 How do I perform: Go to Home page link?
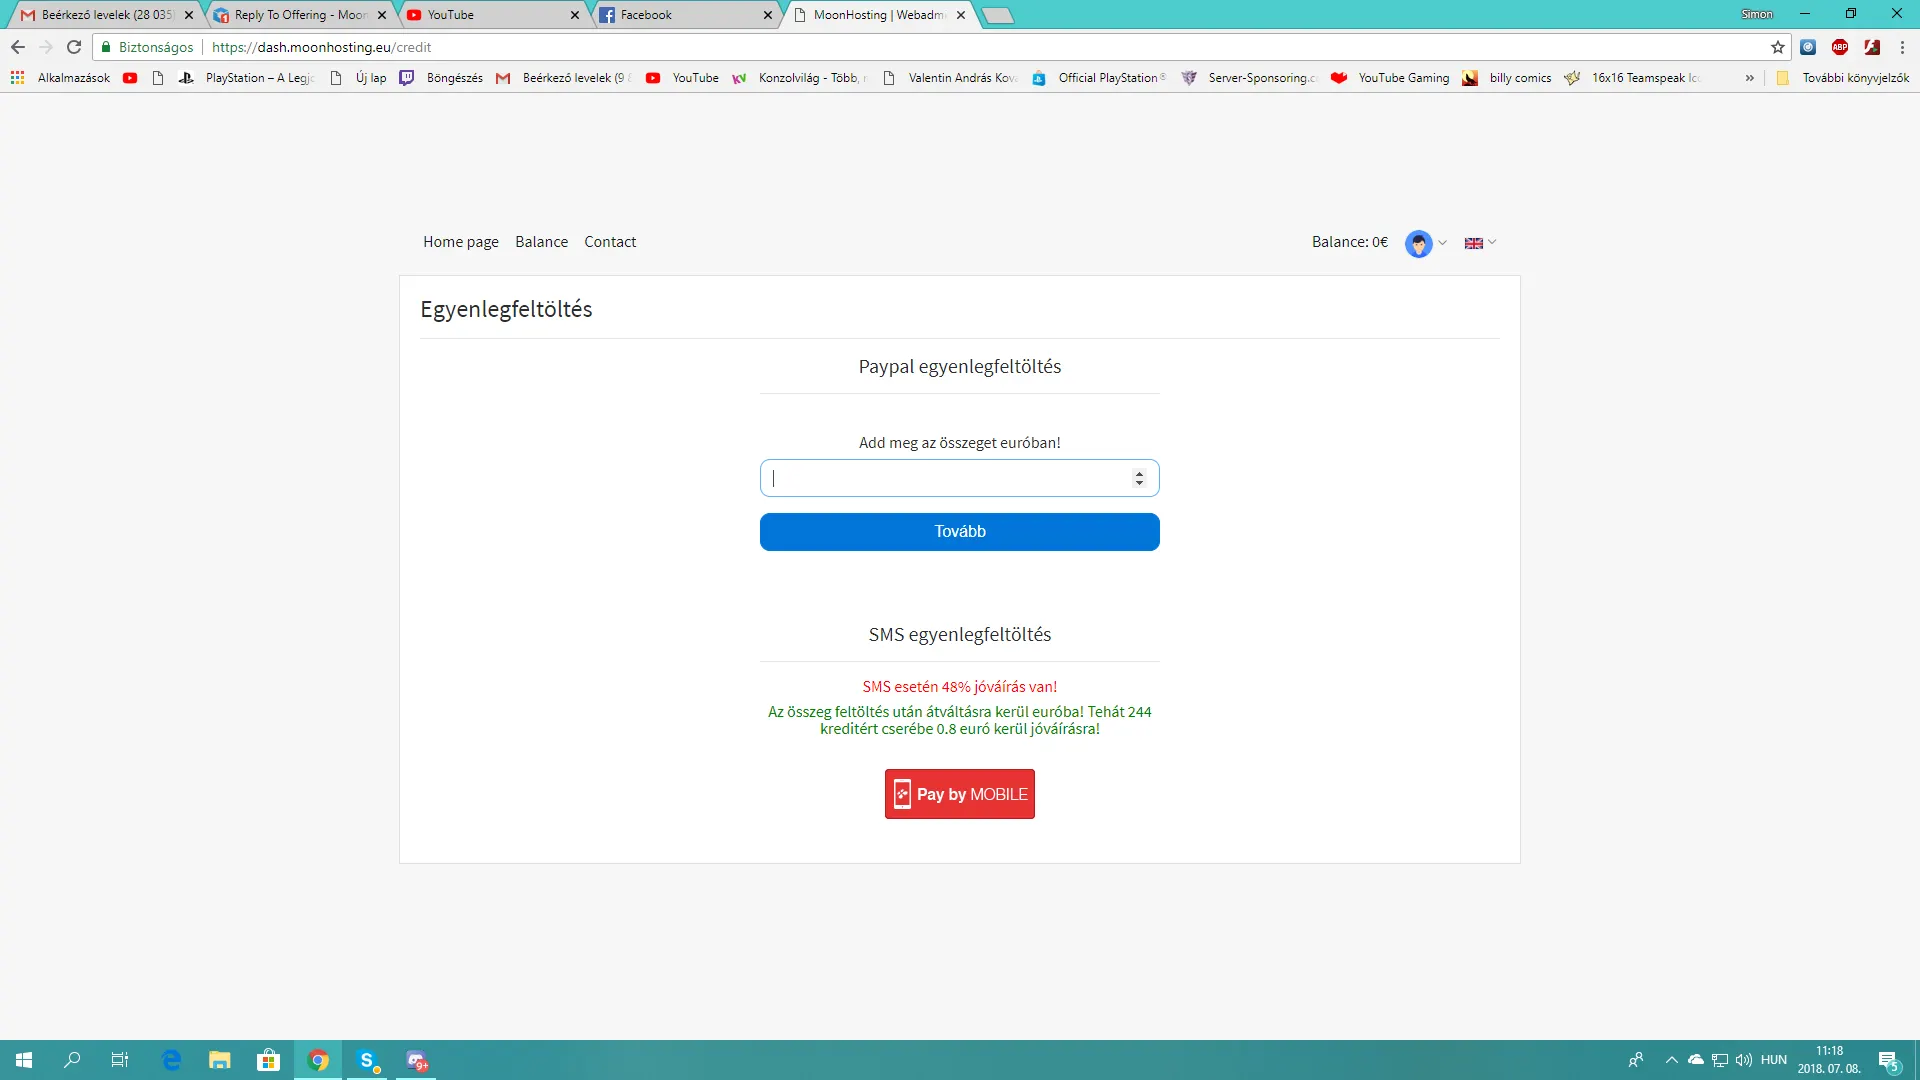(460, 242)
